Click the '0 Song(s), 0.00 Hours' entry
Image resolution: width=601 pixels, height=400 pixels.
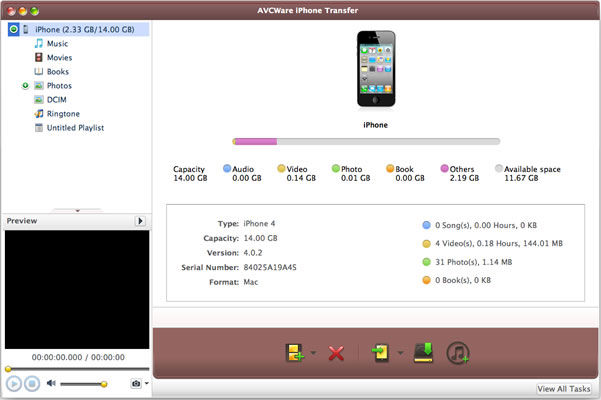tap(486, 225)
